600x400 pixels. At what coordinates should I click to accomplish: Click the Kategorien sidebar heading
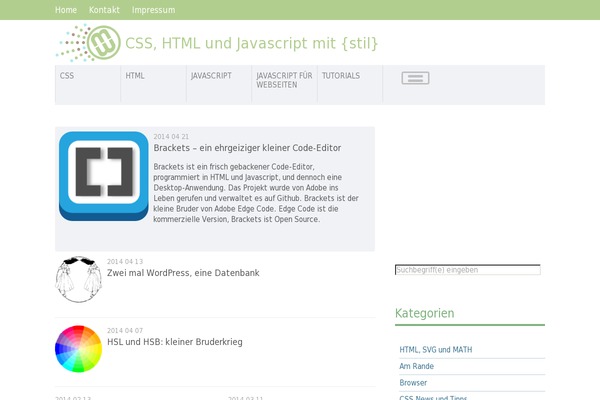point(424,313)
